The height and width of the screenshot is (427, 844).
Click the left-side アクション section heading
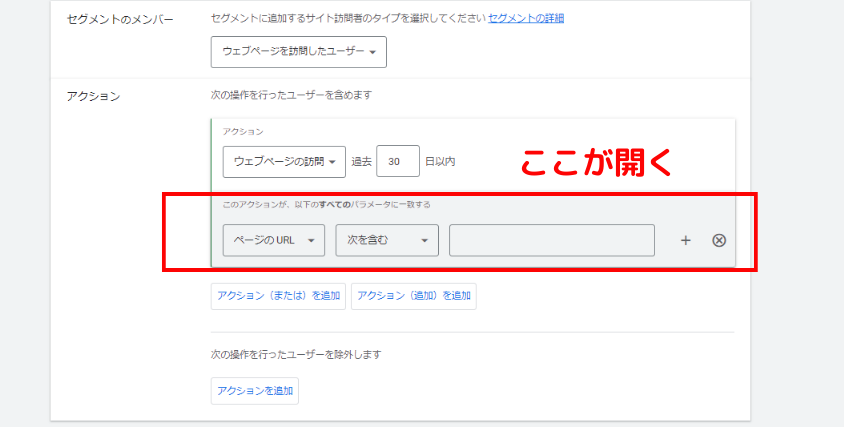[93, 96]
